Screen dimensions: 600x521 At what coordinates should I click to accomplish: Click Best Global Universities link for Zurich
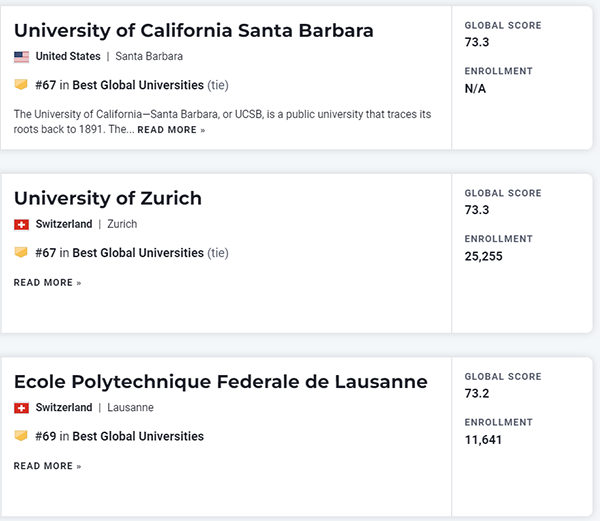tap(138, 253)
